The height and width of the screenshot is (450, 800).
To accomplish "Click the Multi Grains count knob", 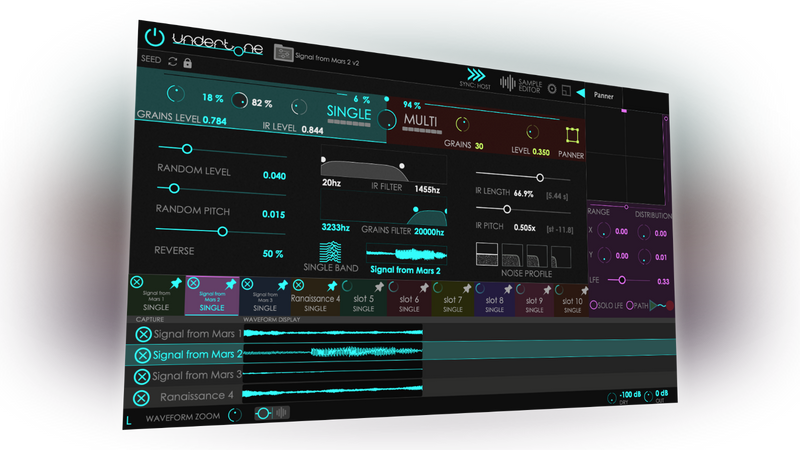I will pyautogui.click(x=462, y=124).
